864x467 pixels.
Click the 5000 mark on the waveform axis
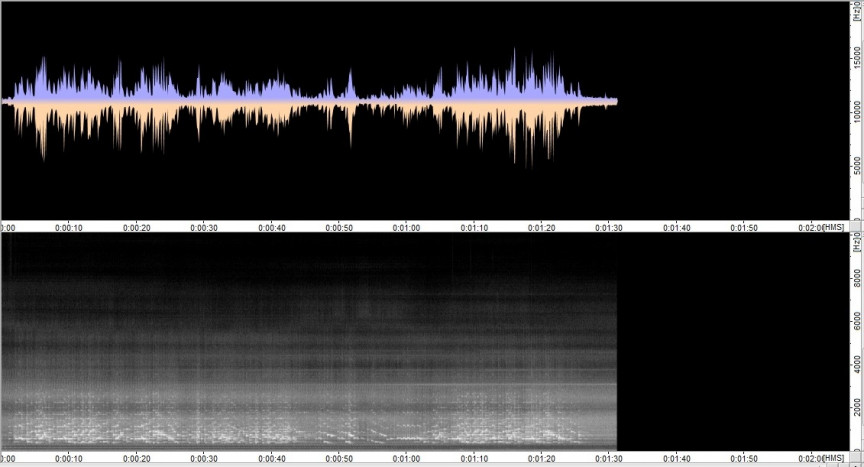click(856, 166)
